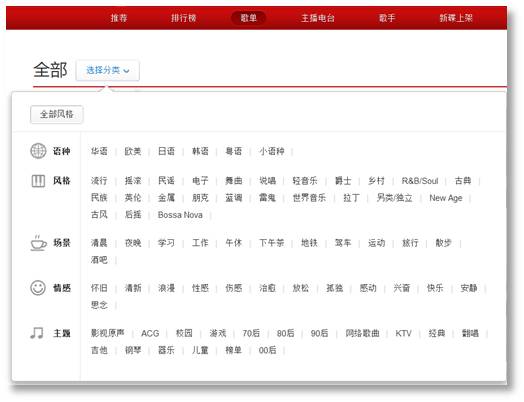The width and height of the screenshot is (524, 402).
Task: Choose the New Age style
Action: pos(446,198)
